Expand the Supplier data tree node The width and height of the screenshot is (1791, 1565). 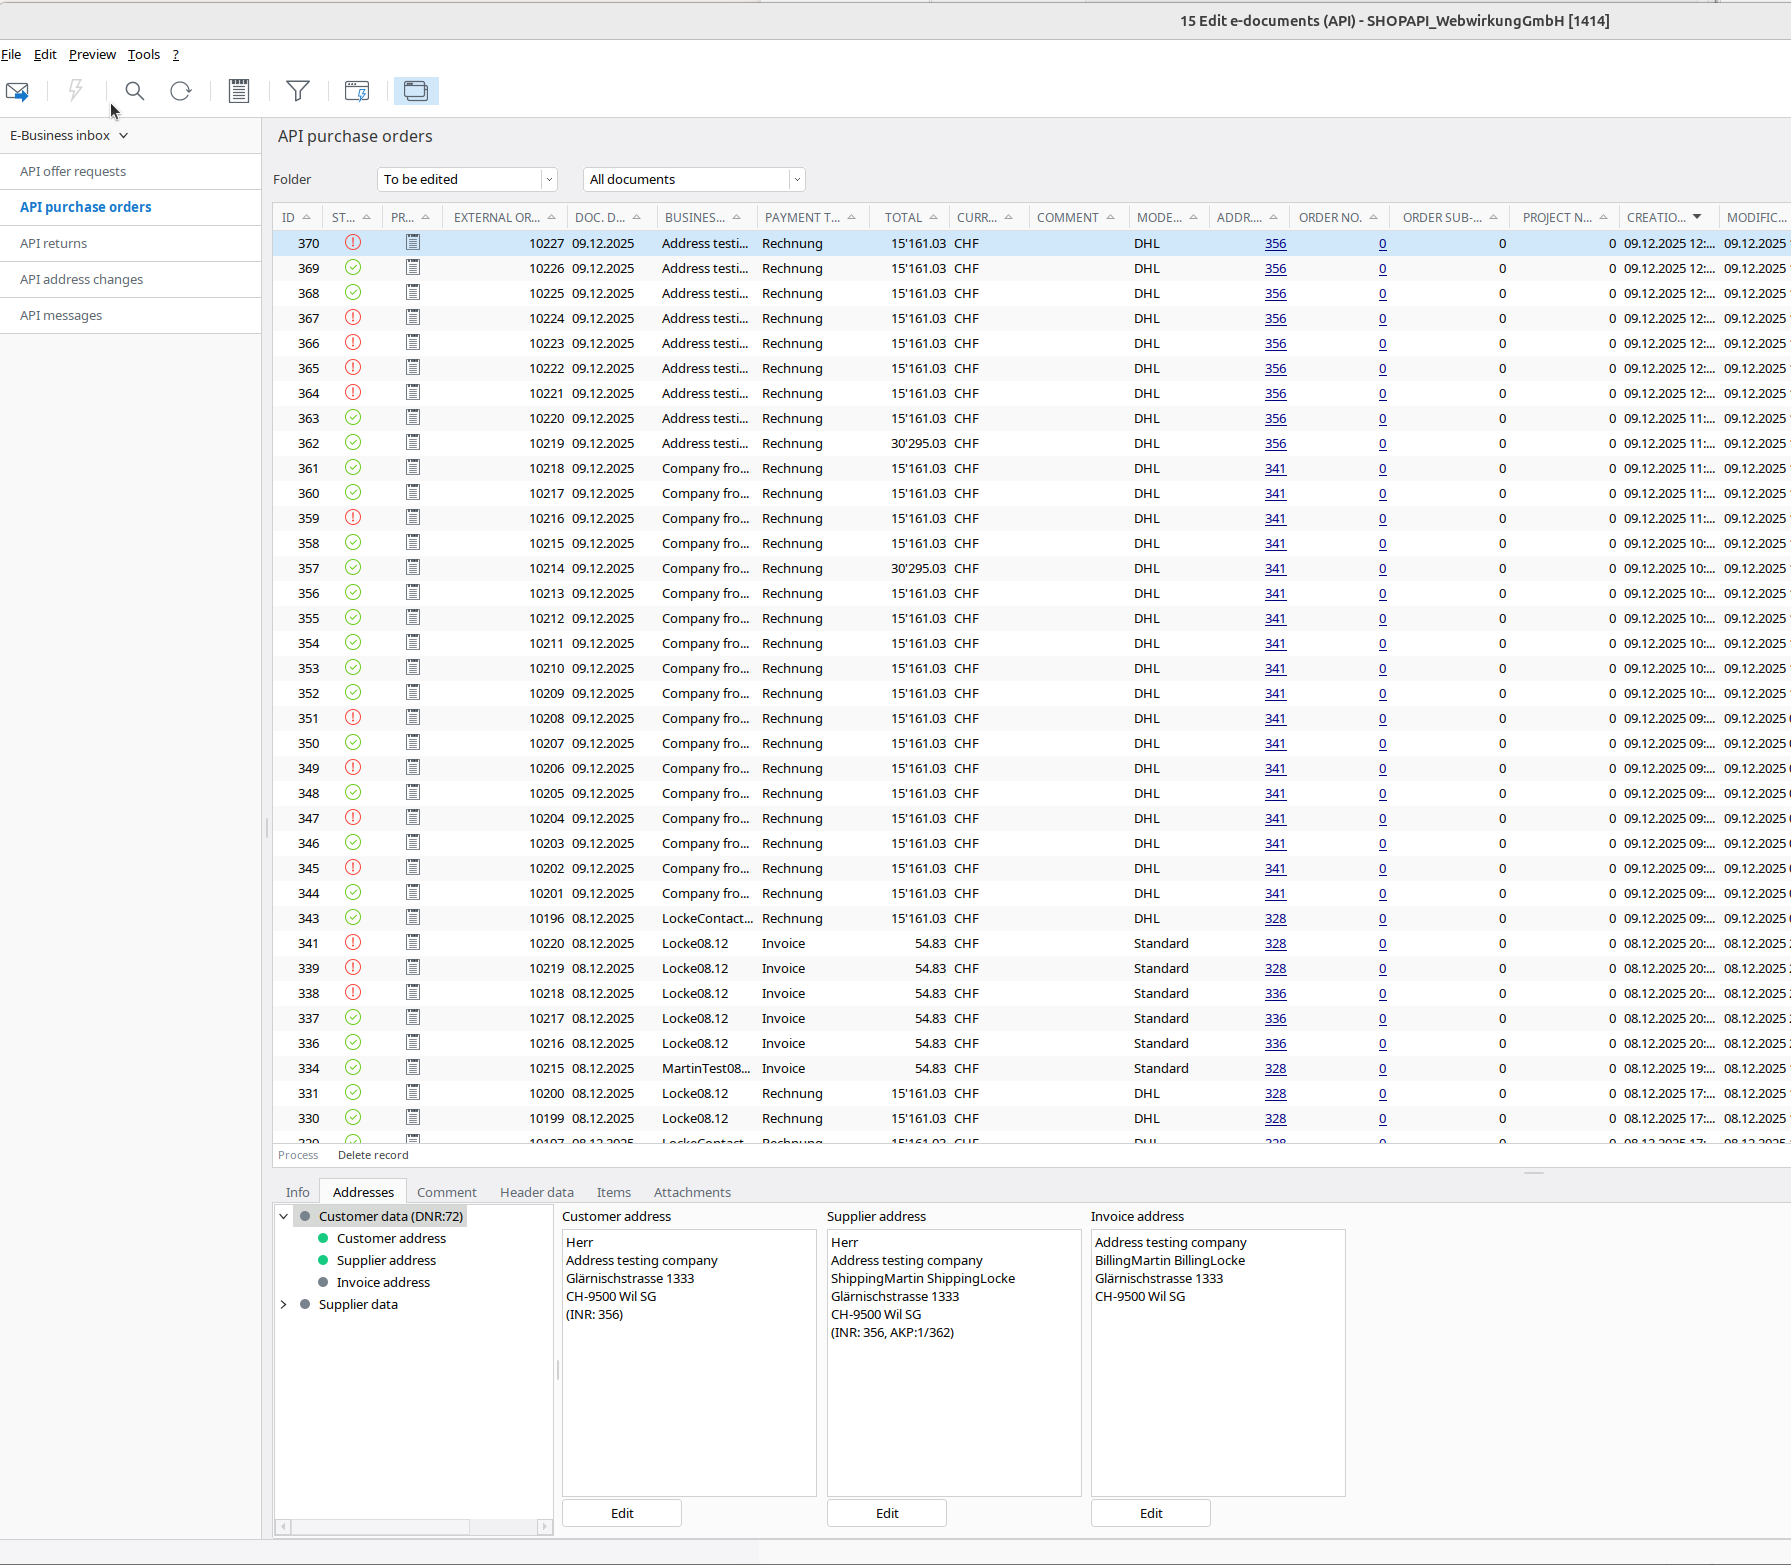[x=284, y=1305]
